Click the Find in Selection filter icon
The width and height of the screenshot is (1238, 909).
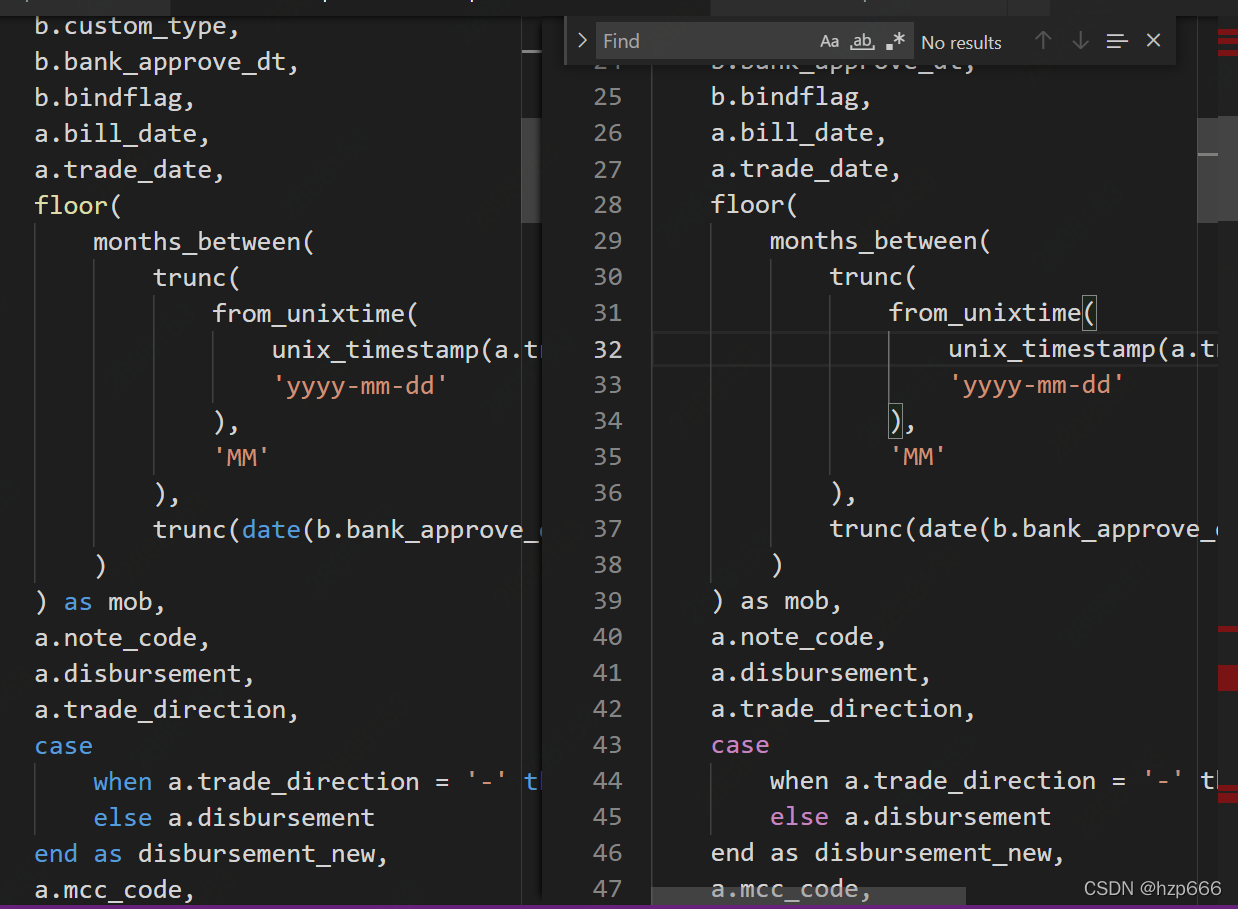[x=1116, y=41]
